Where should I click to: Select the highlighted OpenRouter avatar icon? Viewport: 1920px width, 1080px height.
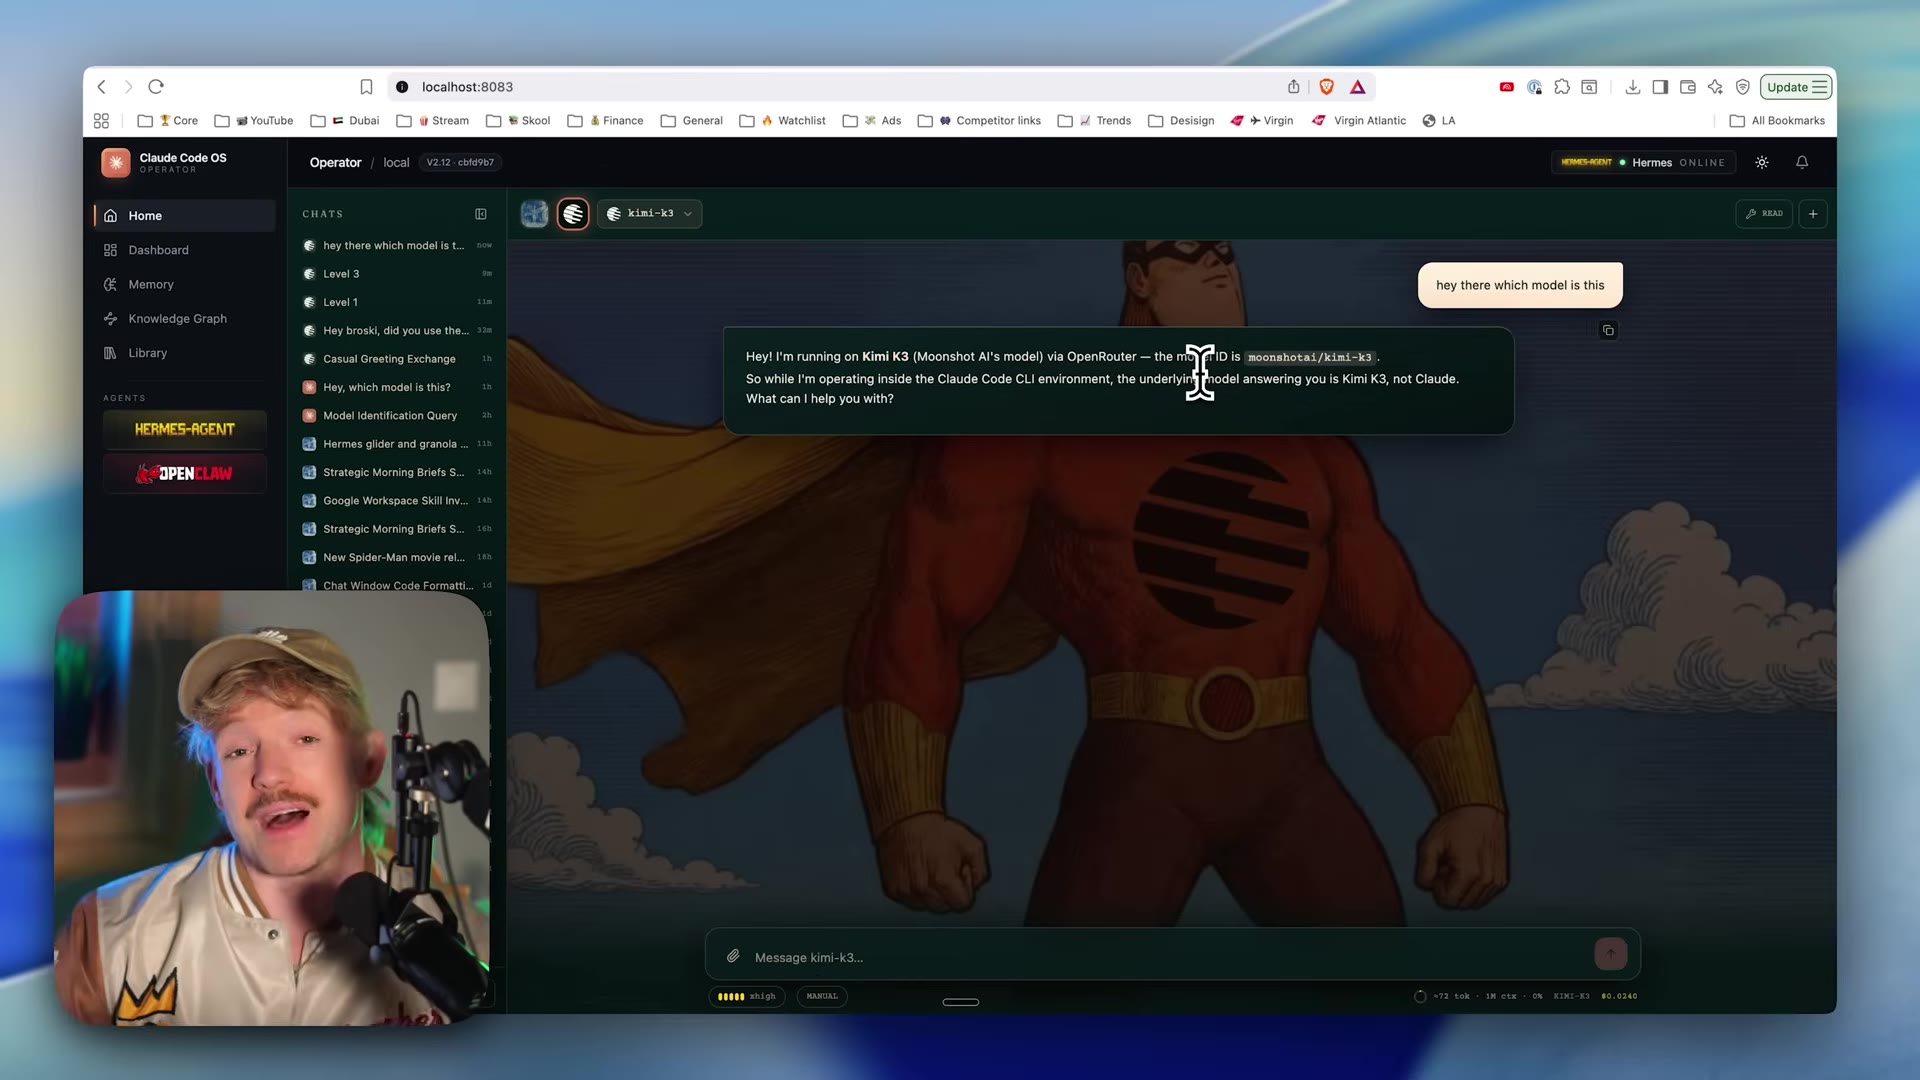pos(573,213)
